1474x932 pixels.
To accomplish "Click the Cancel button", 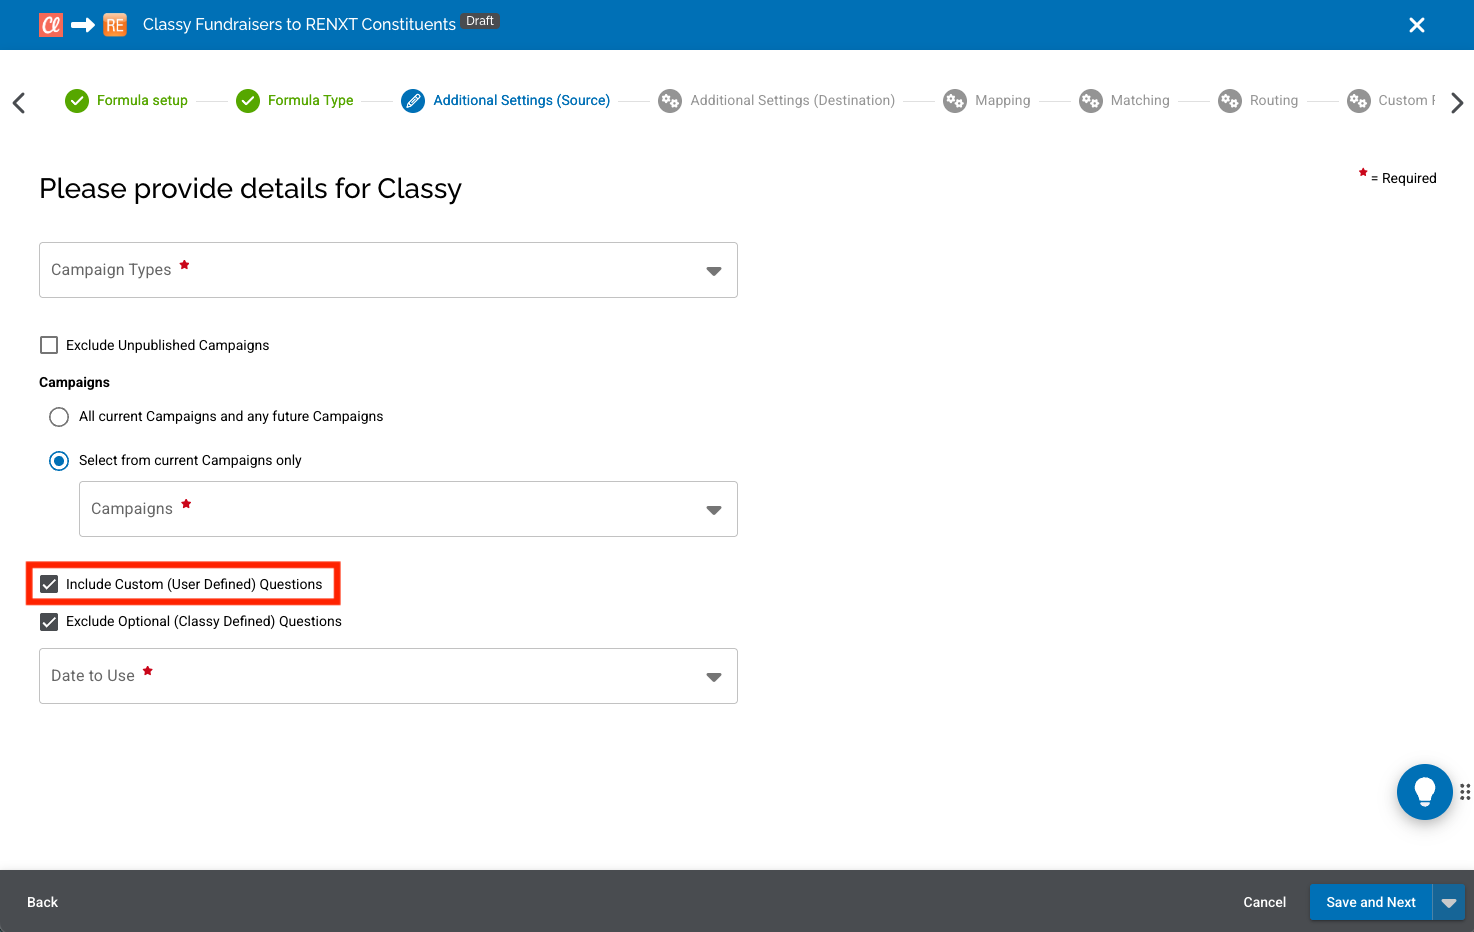I will (1264, 901).
